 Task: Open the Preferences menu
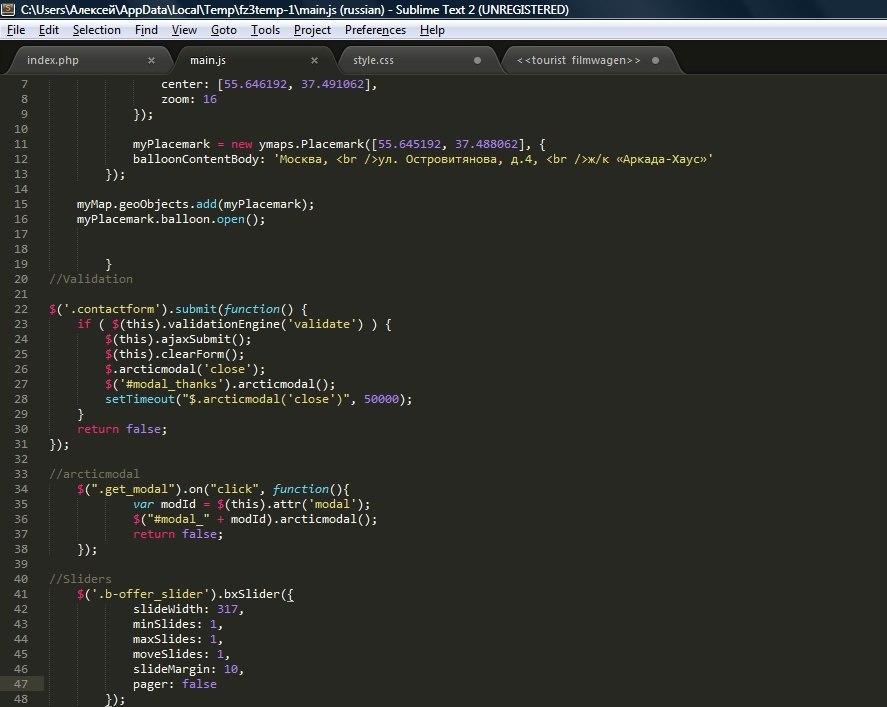click(x=375, y=30)
